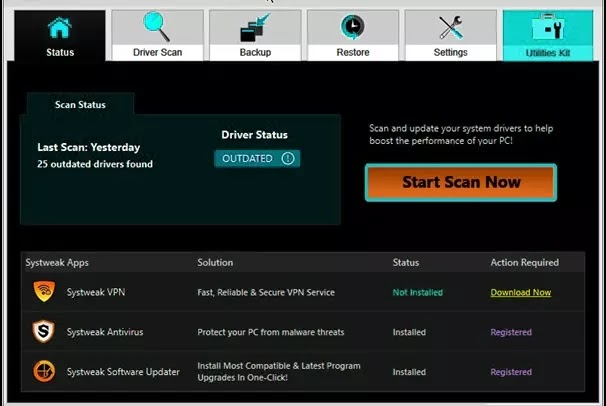Click the Restore clock icon

[352, 27]
